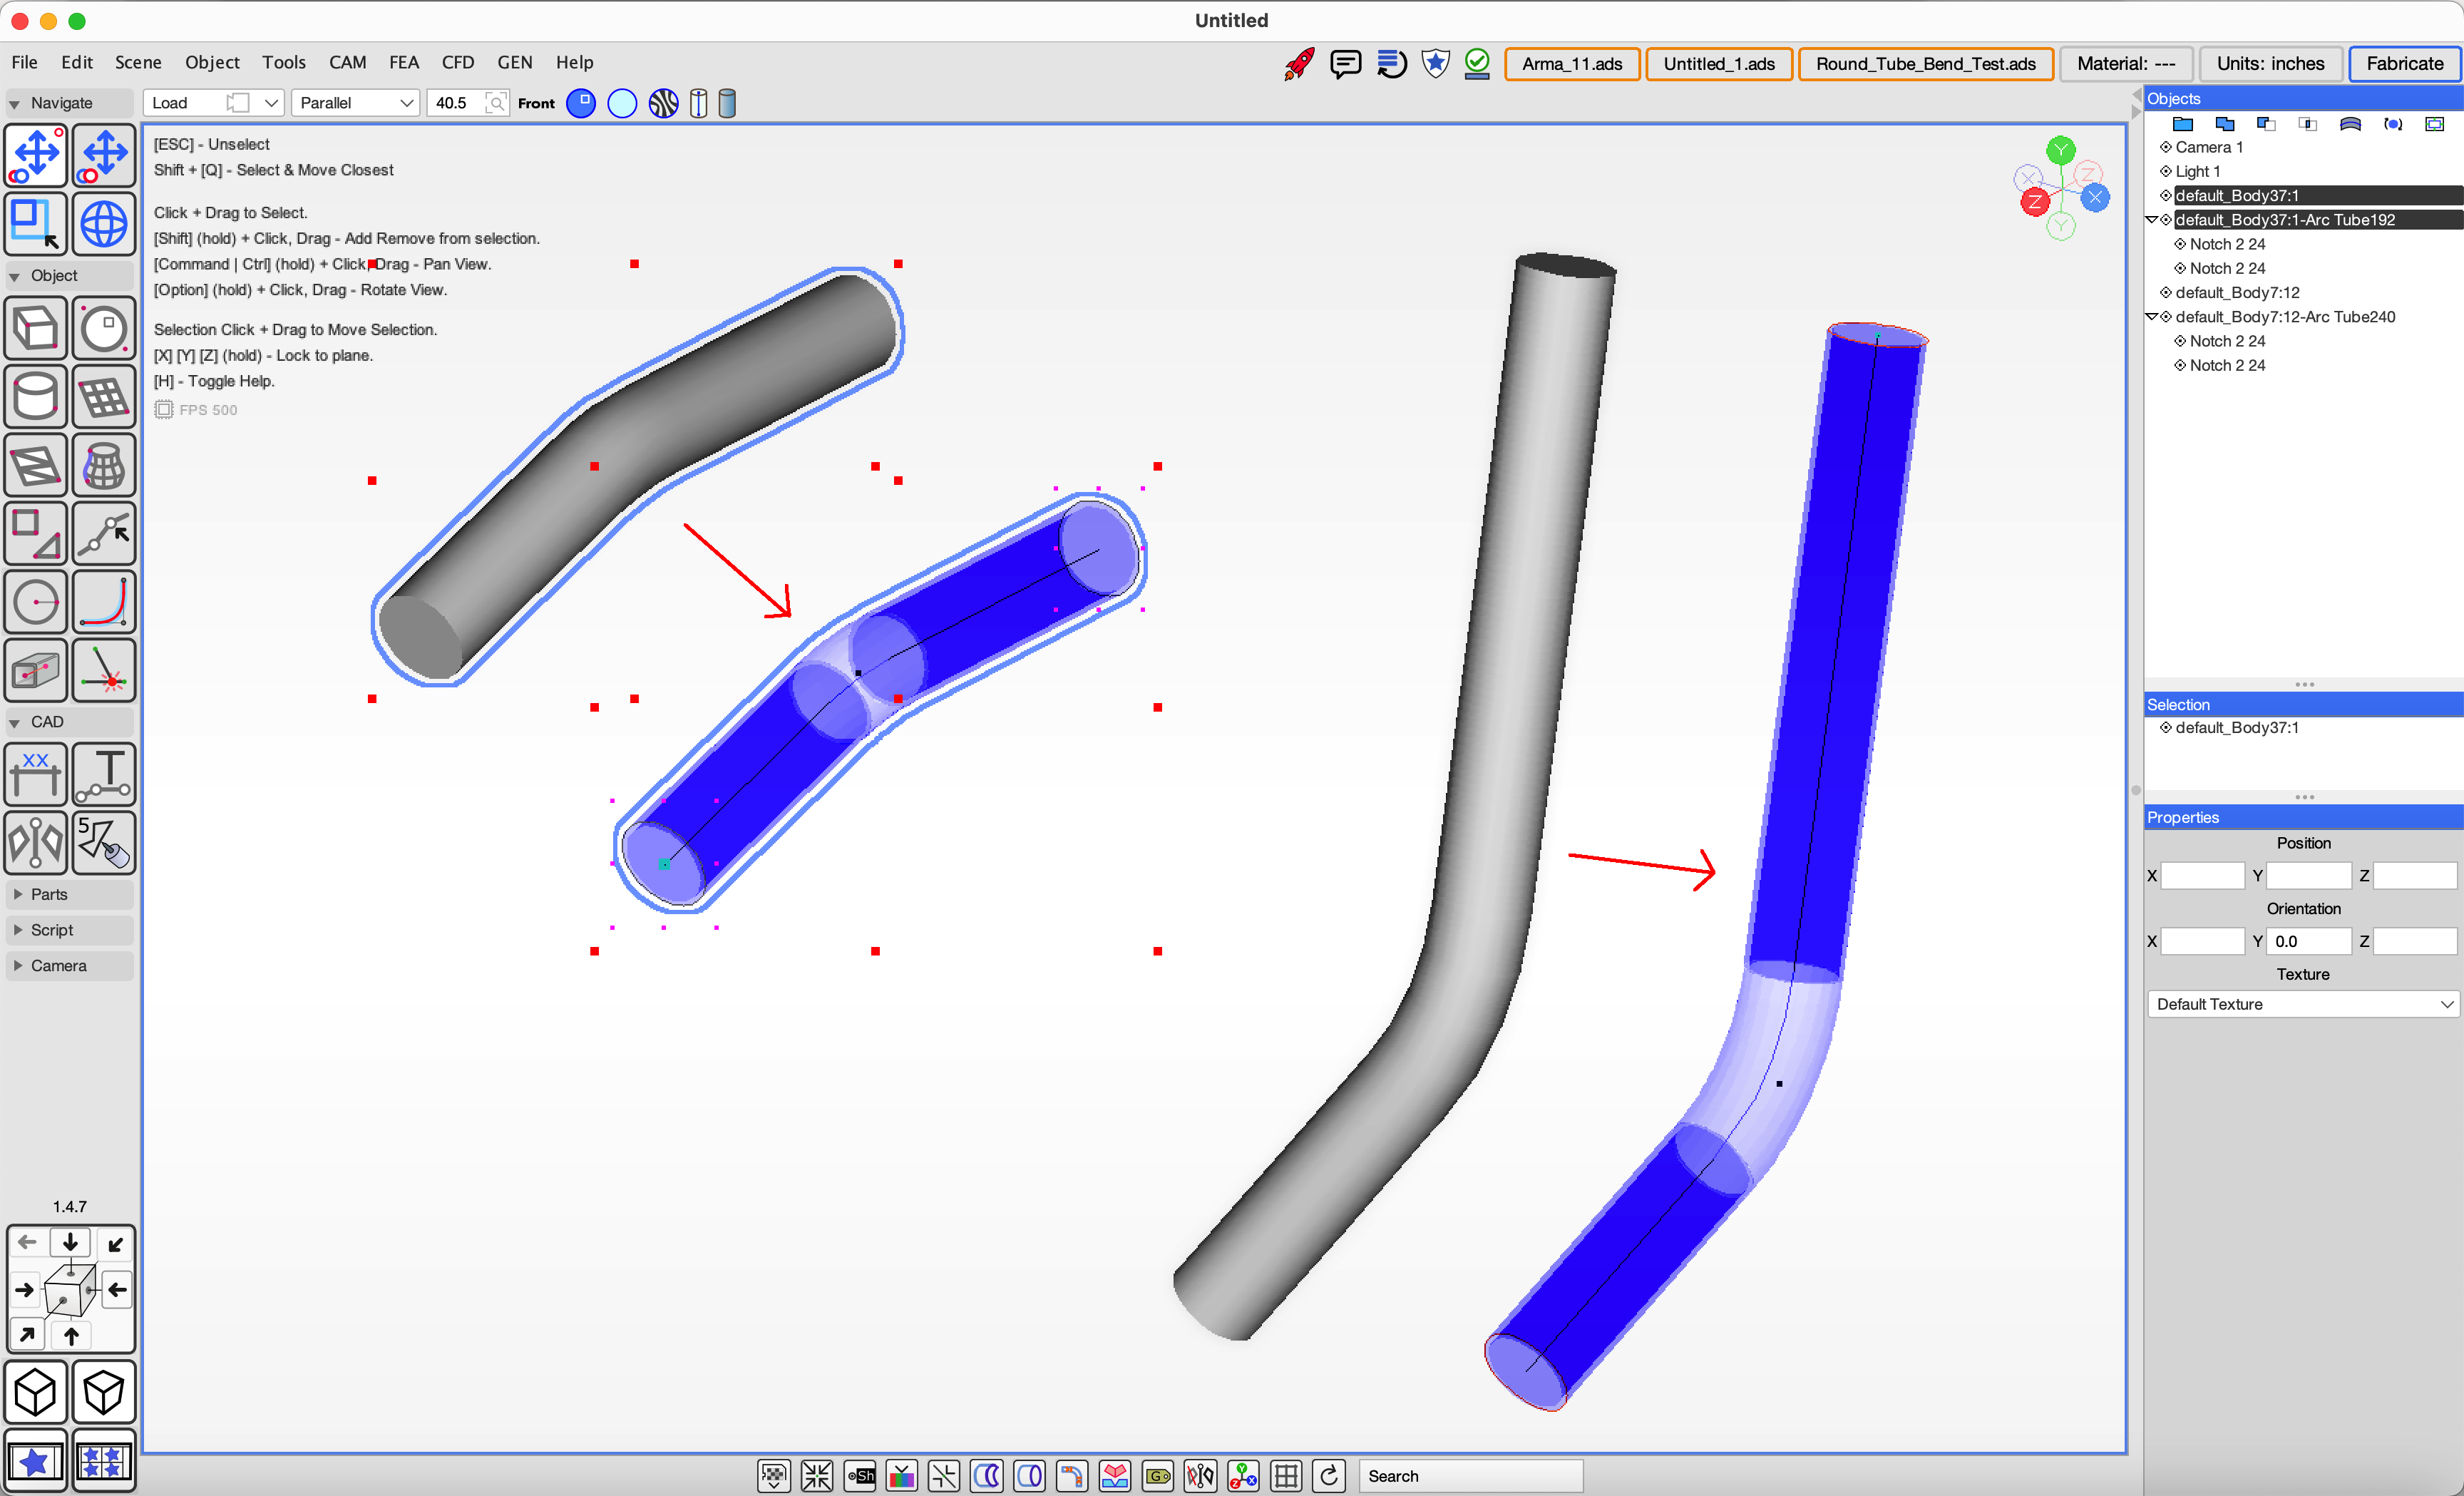
Task: Select the globe orbit navigation tool
Action: coord(104,223)
